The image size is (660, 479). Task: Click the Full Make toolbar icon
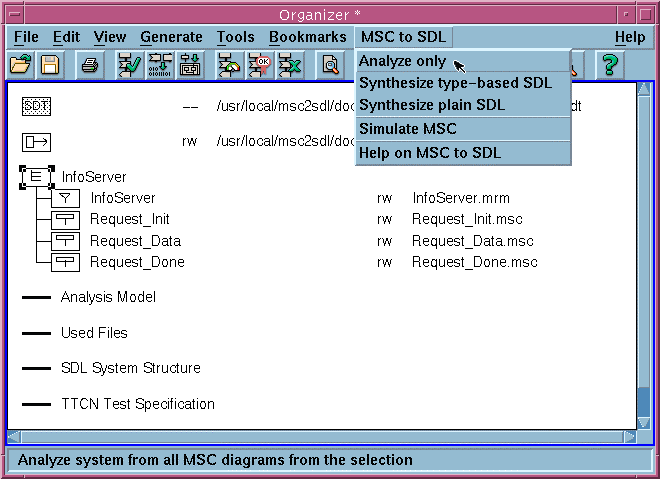[x=190, y=65]
